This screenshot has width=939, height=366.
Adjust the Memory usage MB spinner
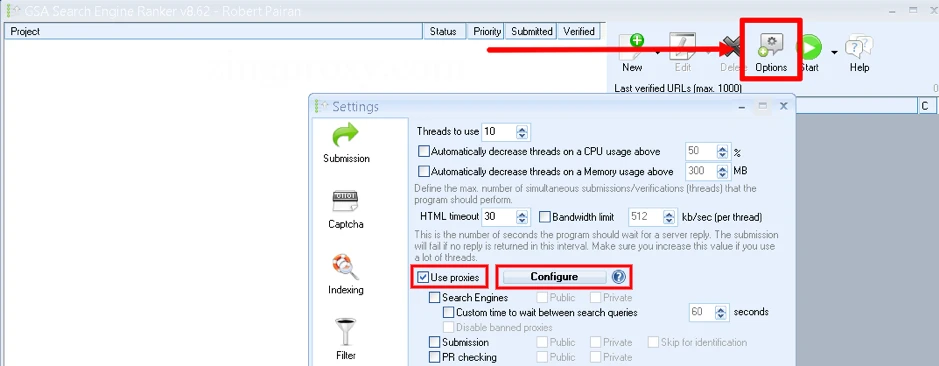(723, 171)
